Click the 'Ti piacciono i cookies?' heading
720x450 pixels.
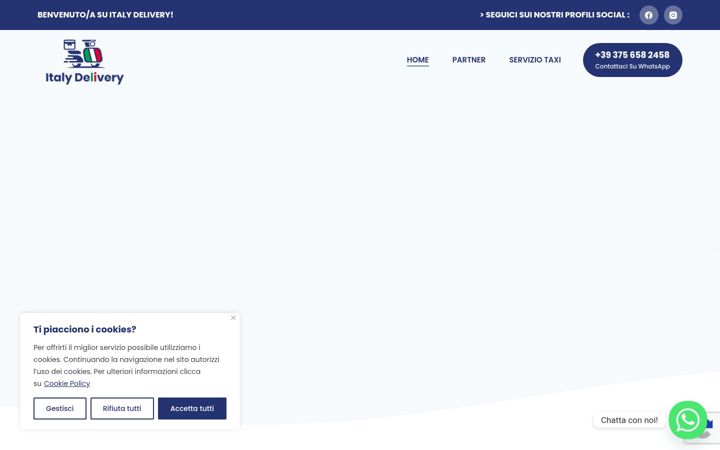(x=85, y=329)
